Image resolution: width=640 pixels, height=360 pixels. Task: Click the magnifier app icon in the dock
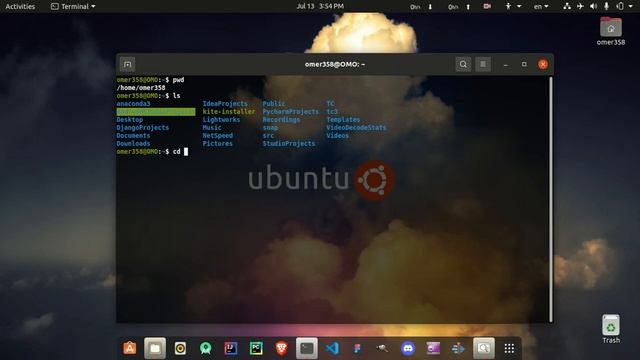click(484, 348)
